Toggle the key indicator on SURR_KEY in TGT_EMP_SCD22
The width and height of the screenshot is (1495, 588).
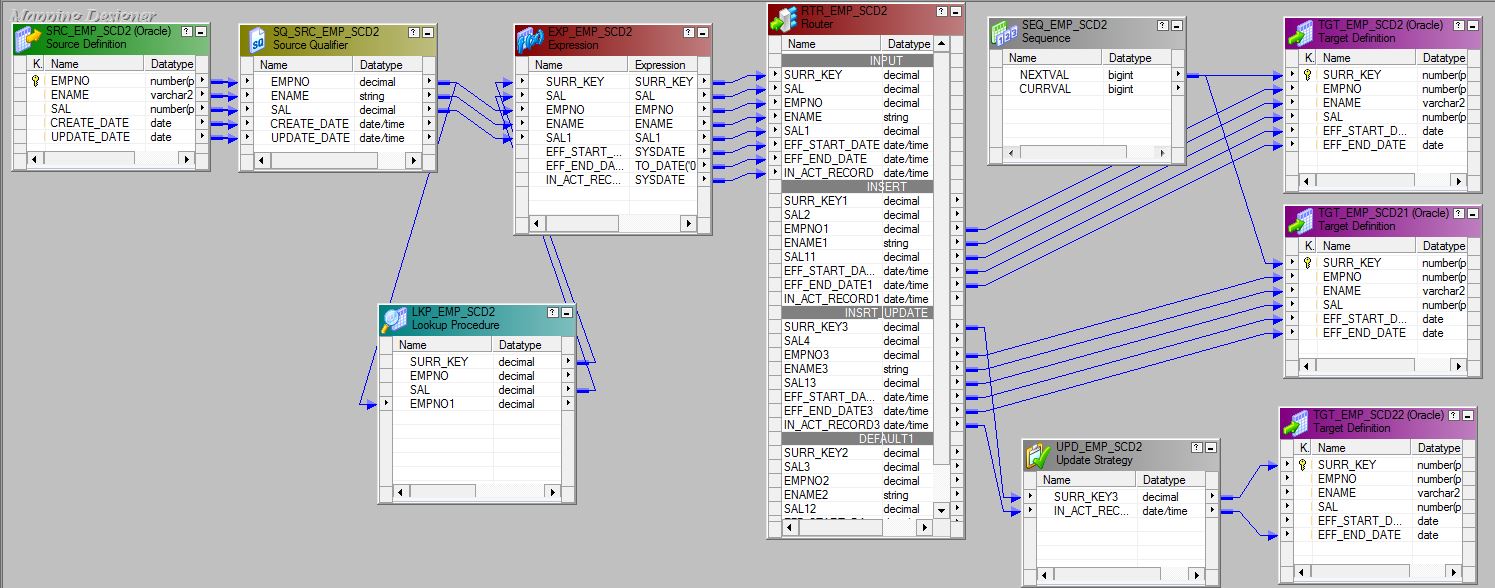point(1304,464)
